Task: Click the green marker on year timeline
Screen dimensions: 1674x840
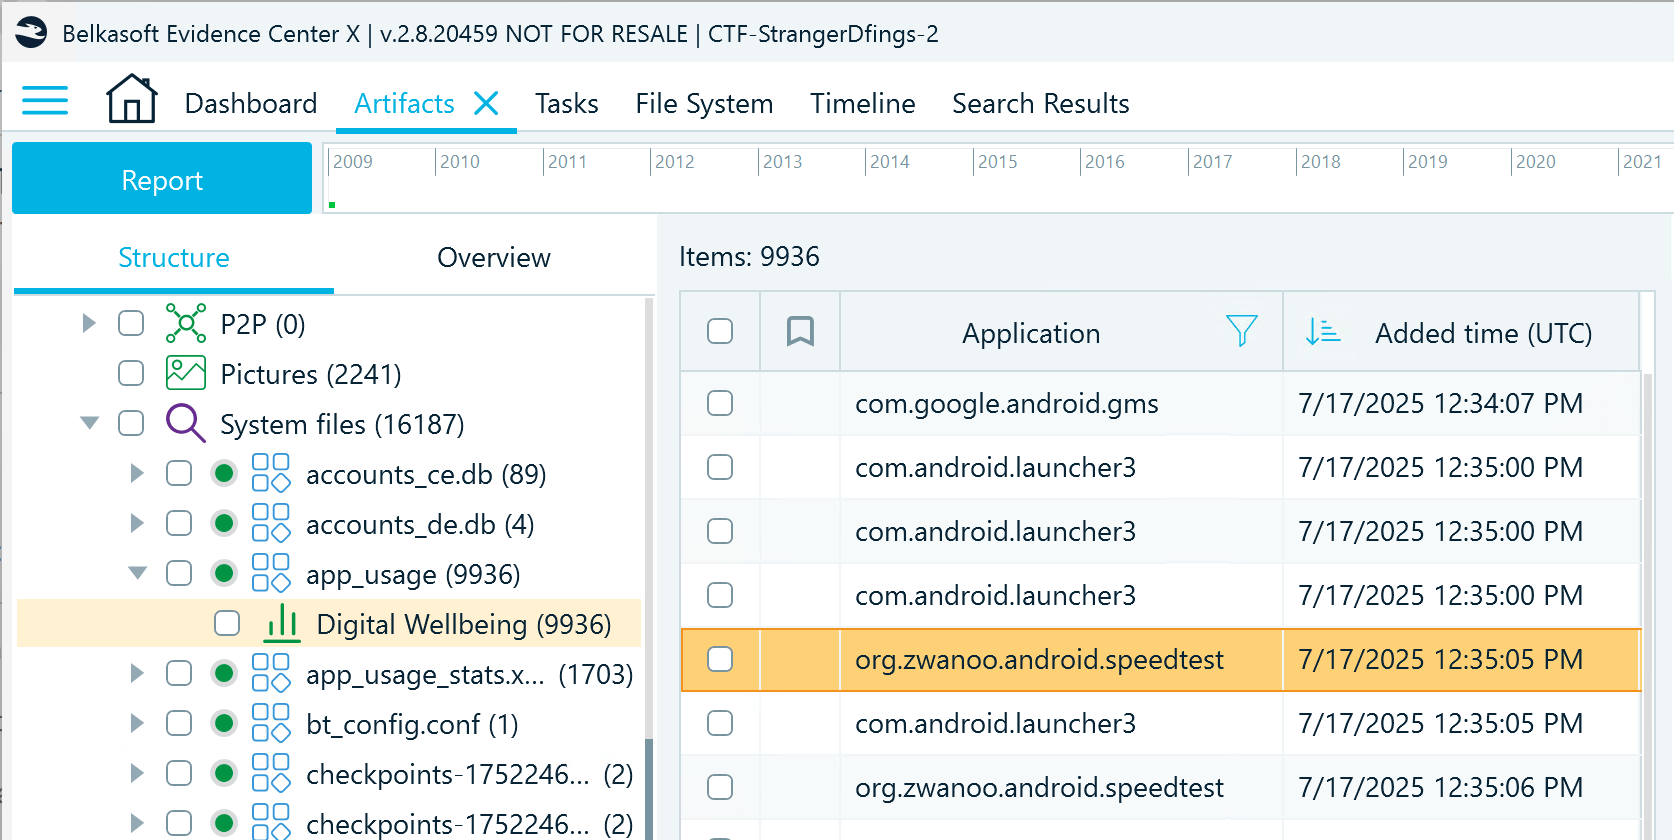Action: click(332, 205)
